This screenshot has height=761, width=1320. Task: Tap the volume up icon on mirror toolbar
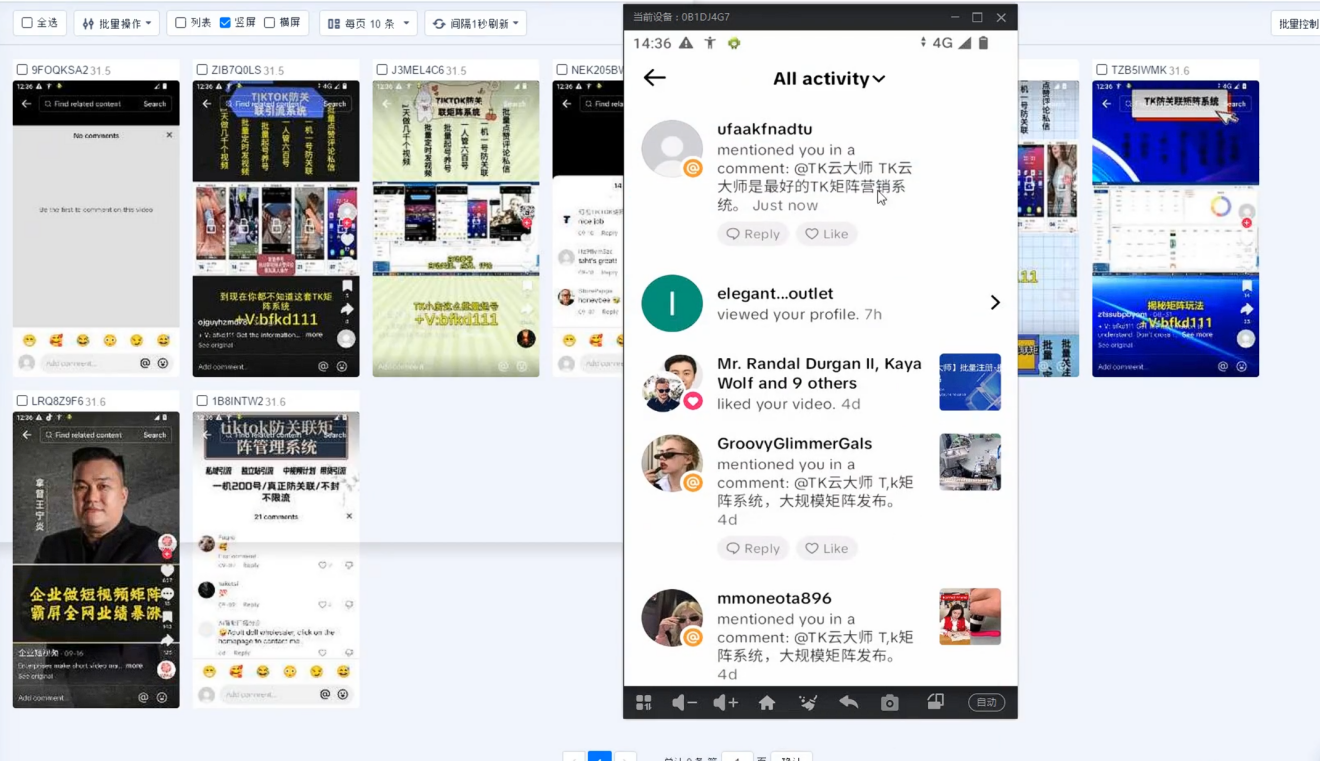tap(724, 702)
